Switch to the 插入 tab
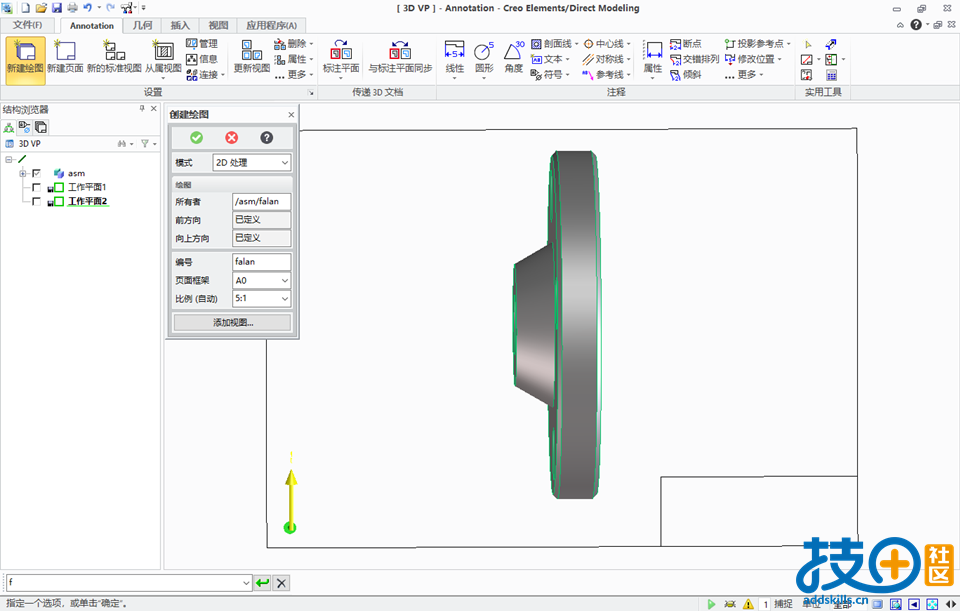This screenshot has height=611, width=960. pos(180,25)
